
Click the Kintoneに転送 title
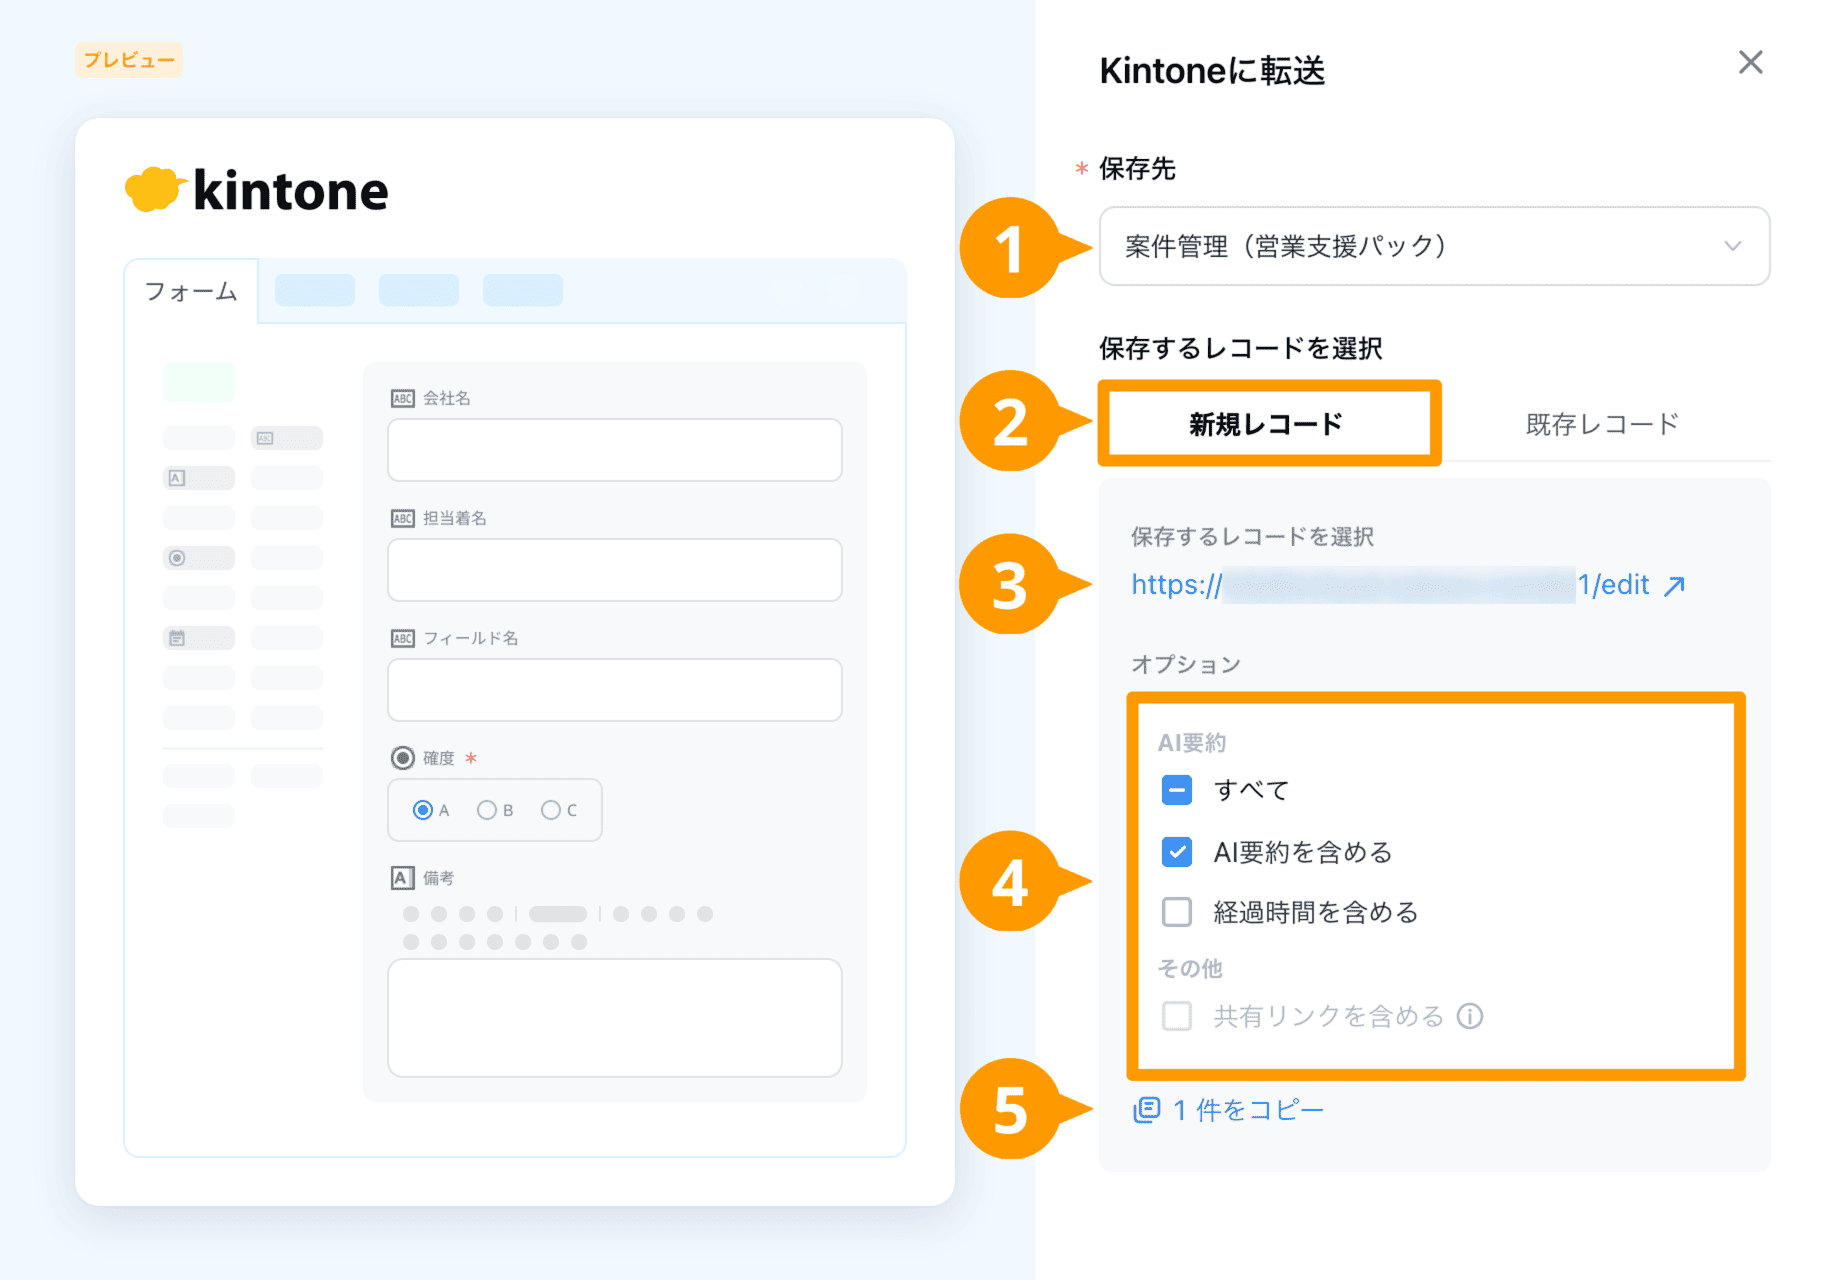click(x=1212, y=71)
